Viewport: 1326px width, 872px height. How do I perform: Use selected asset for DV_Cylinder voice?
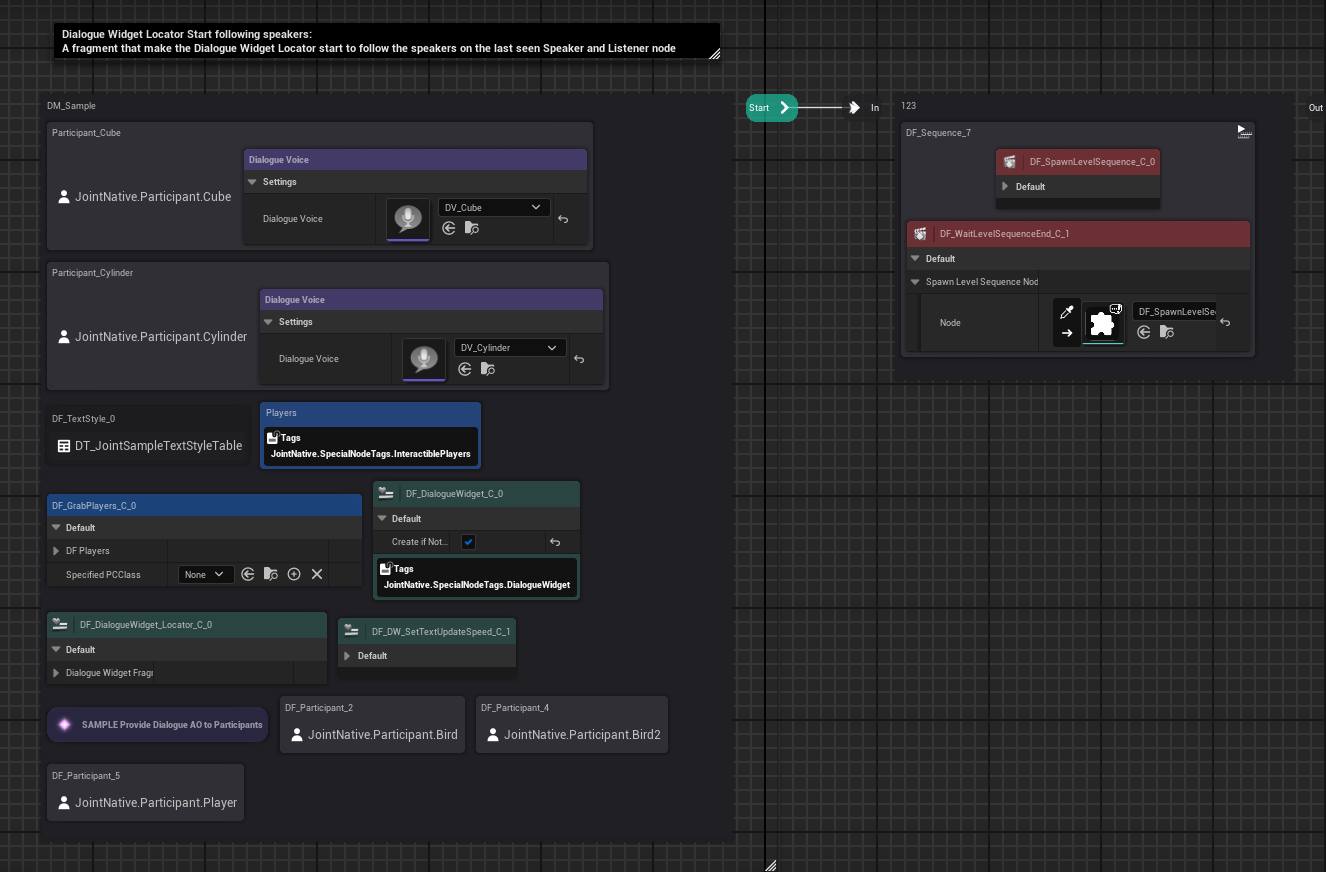465,369
